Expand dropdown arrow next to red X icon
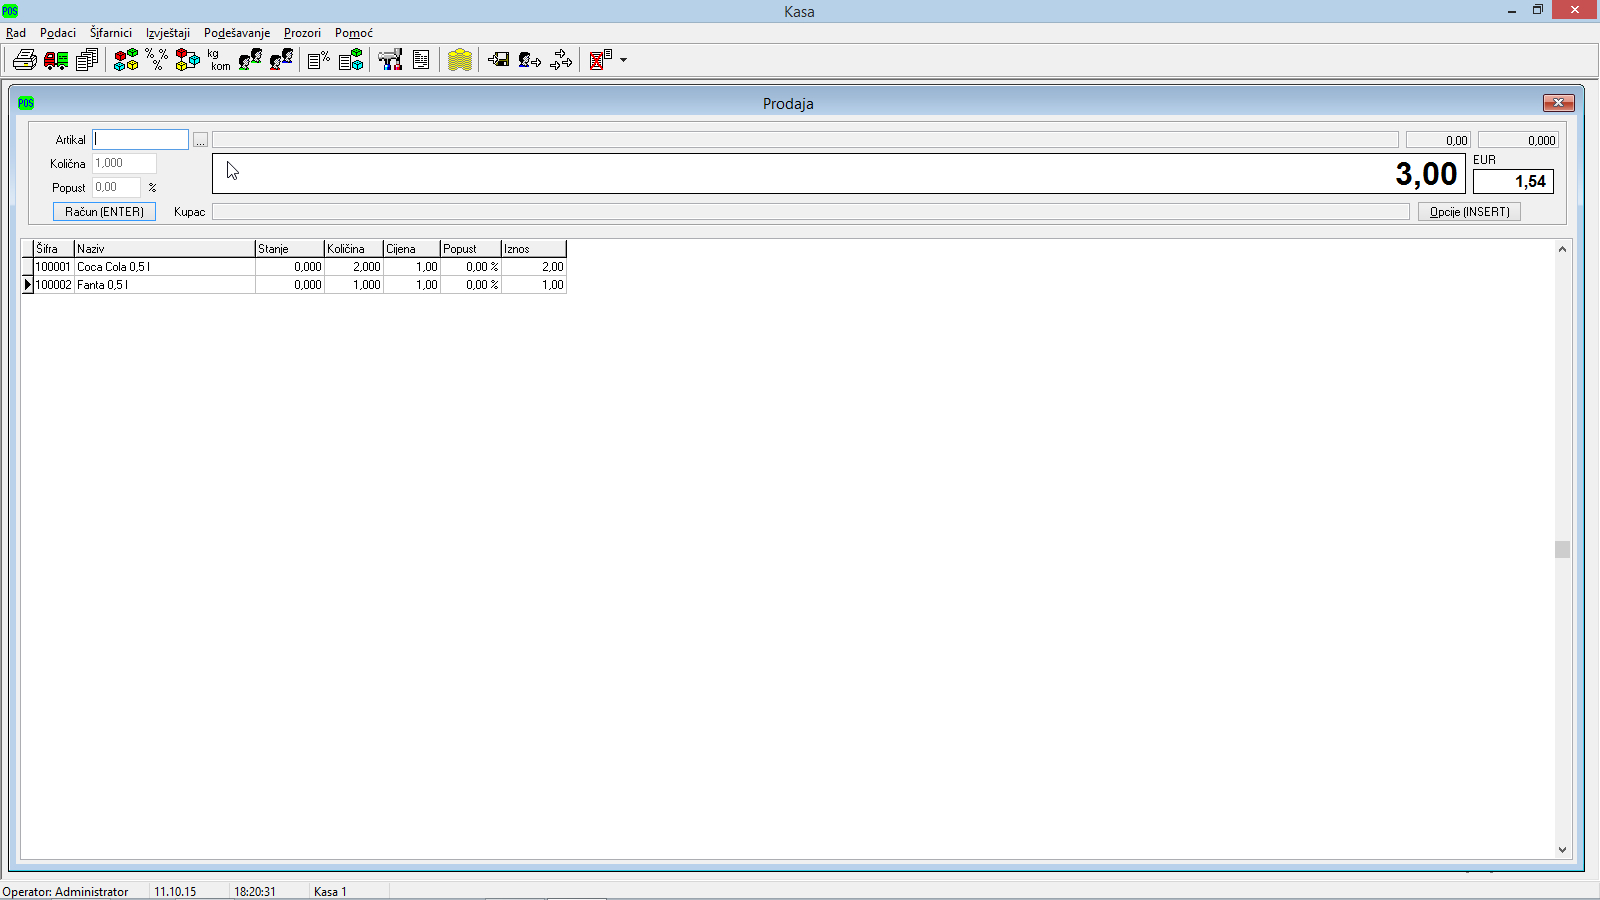The width and height of the screenshot is (1600, 900). pyautogui.click(x=623, y=60)
